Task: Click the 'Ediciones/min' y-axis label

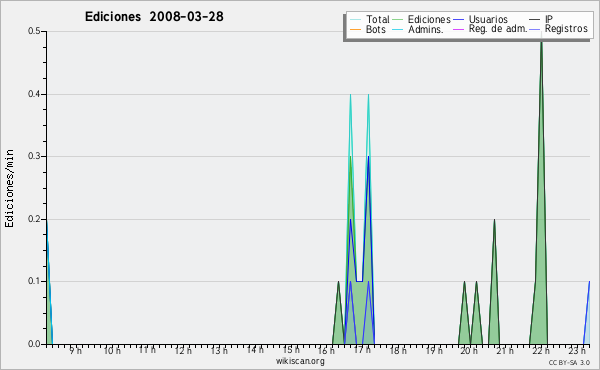Action: (9, 188)
